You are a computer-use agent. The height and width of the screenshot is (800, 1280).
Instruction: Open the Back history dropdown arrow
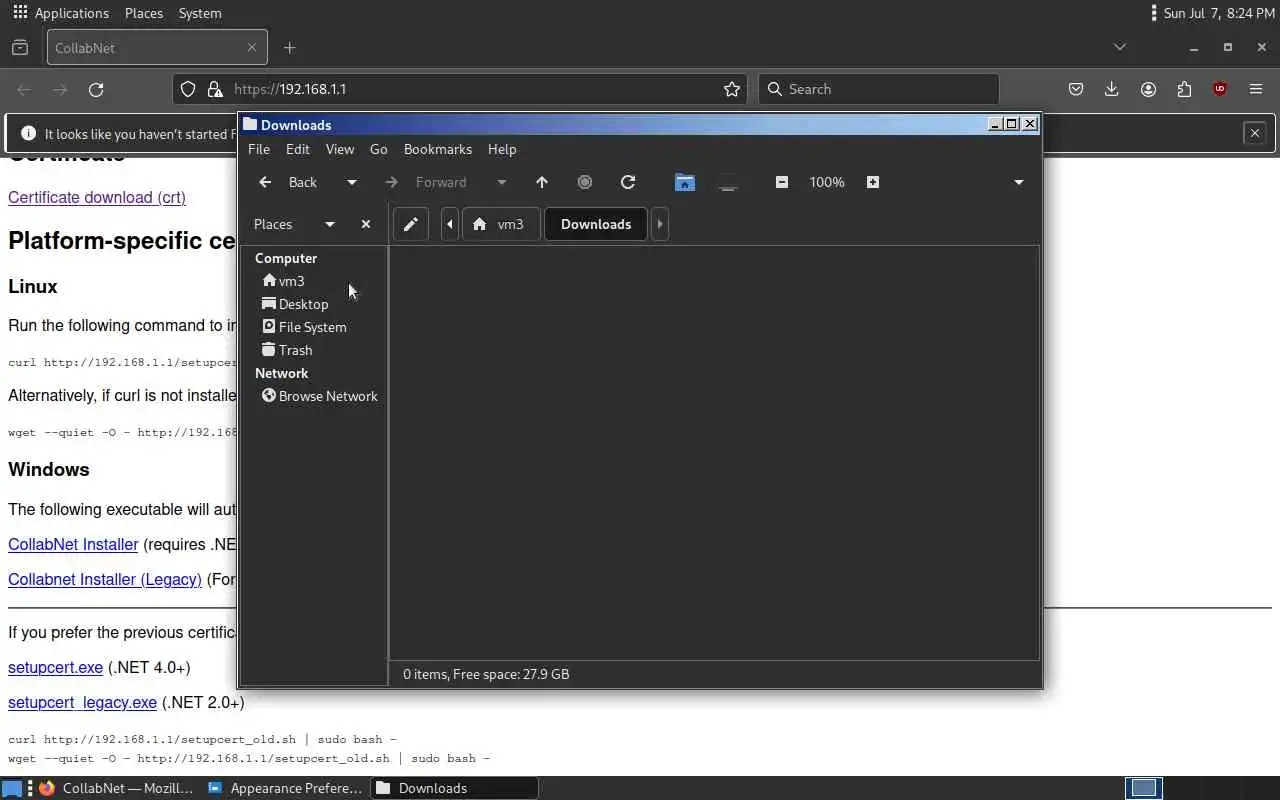[351, 182]
